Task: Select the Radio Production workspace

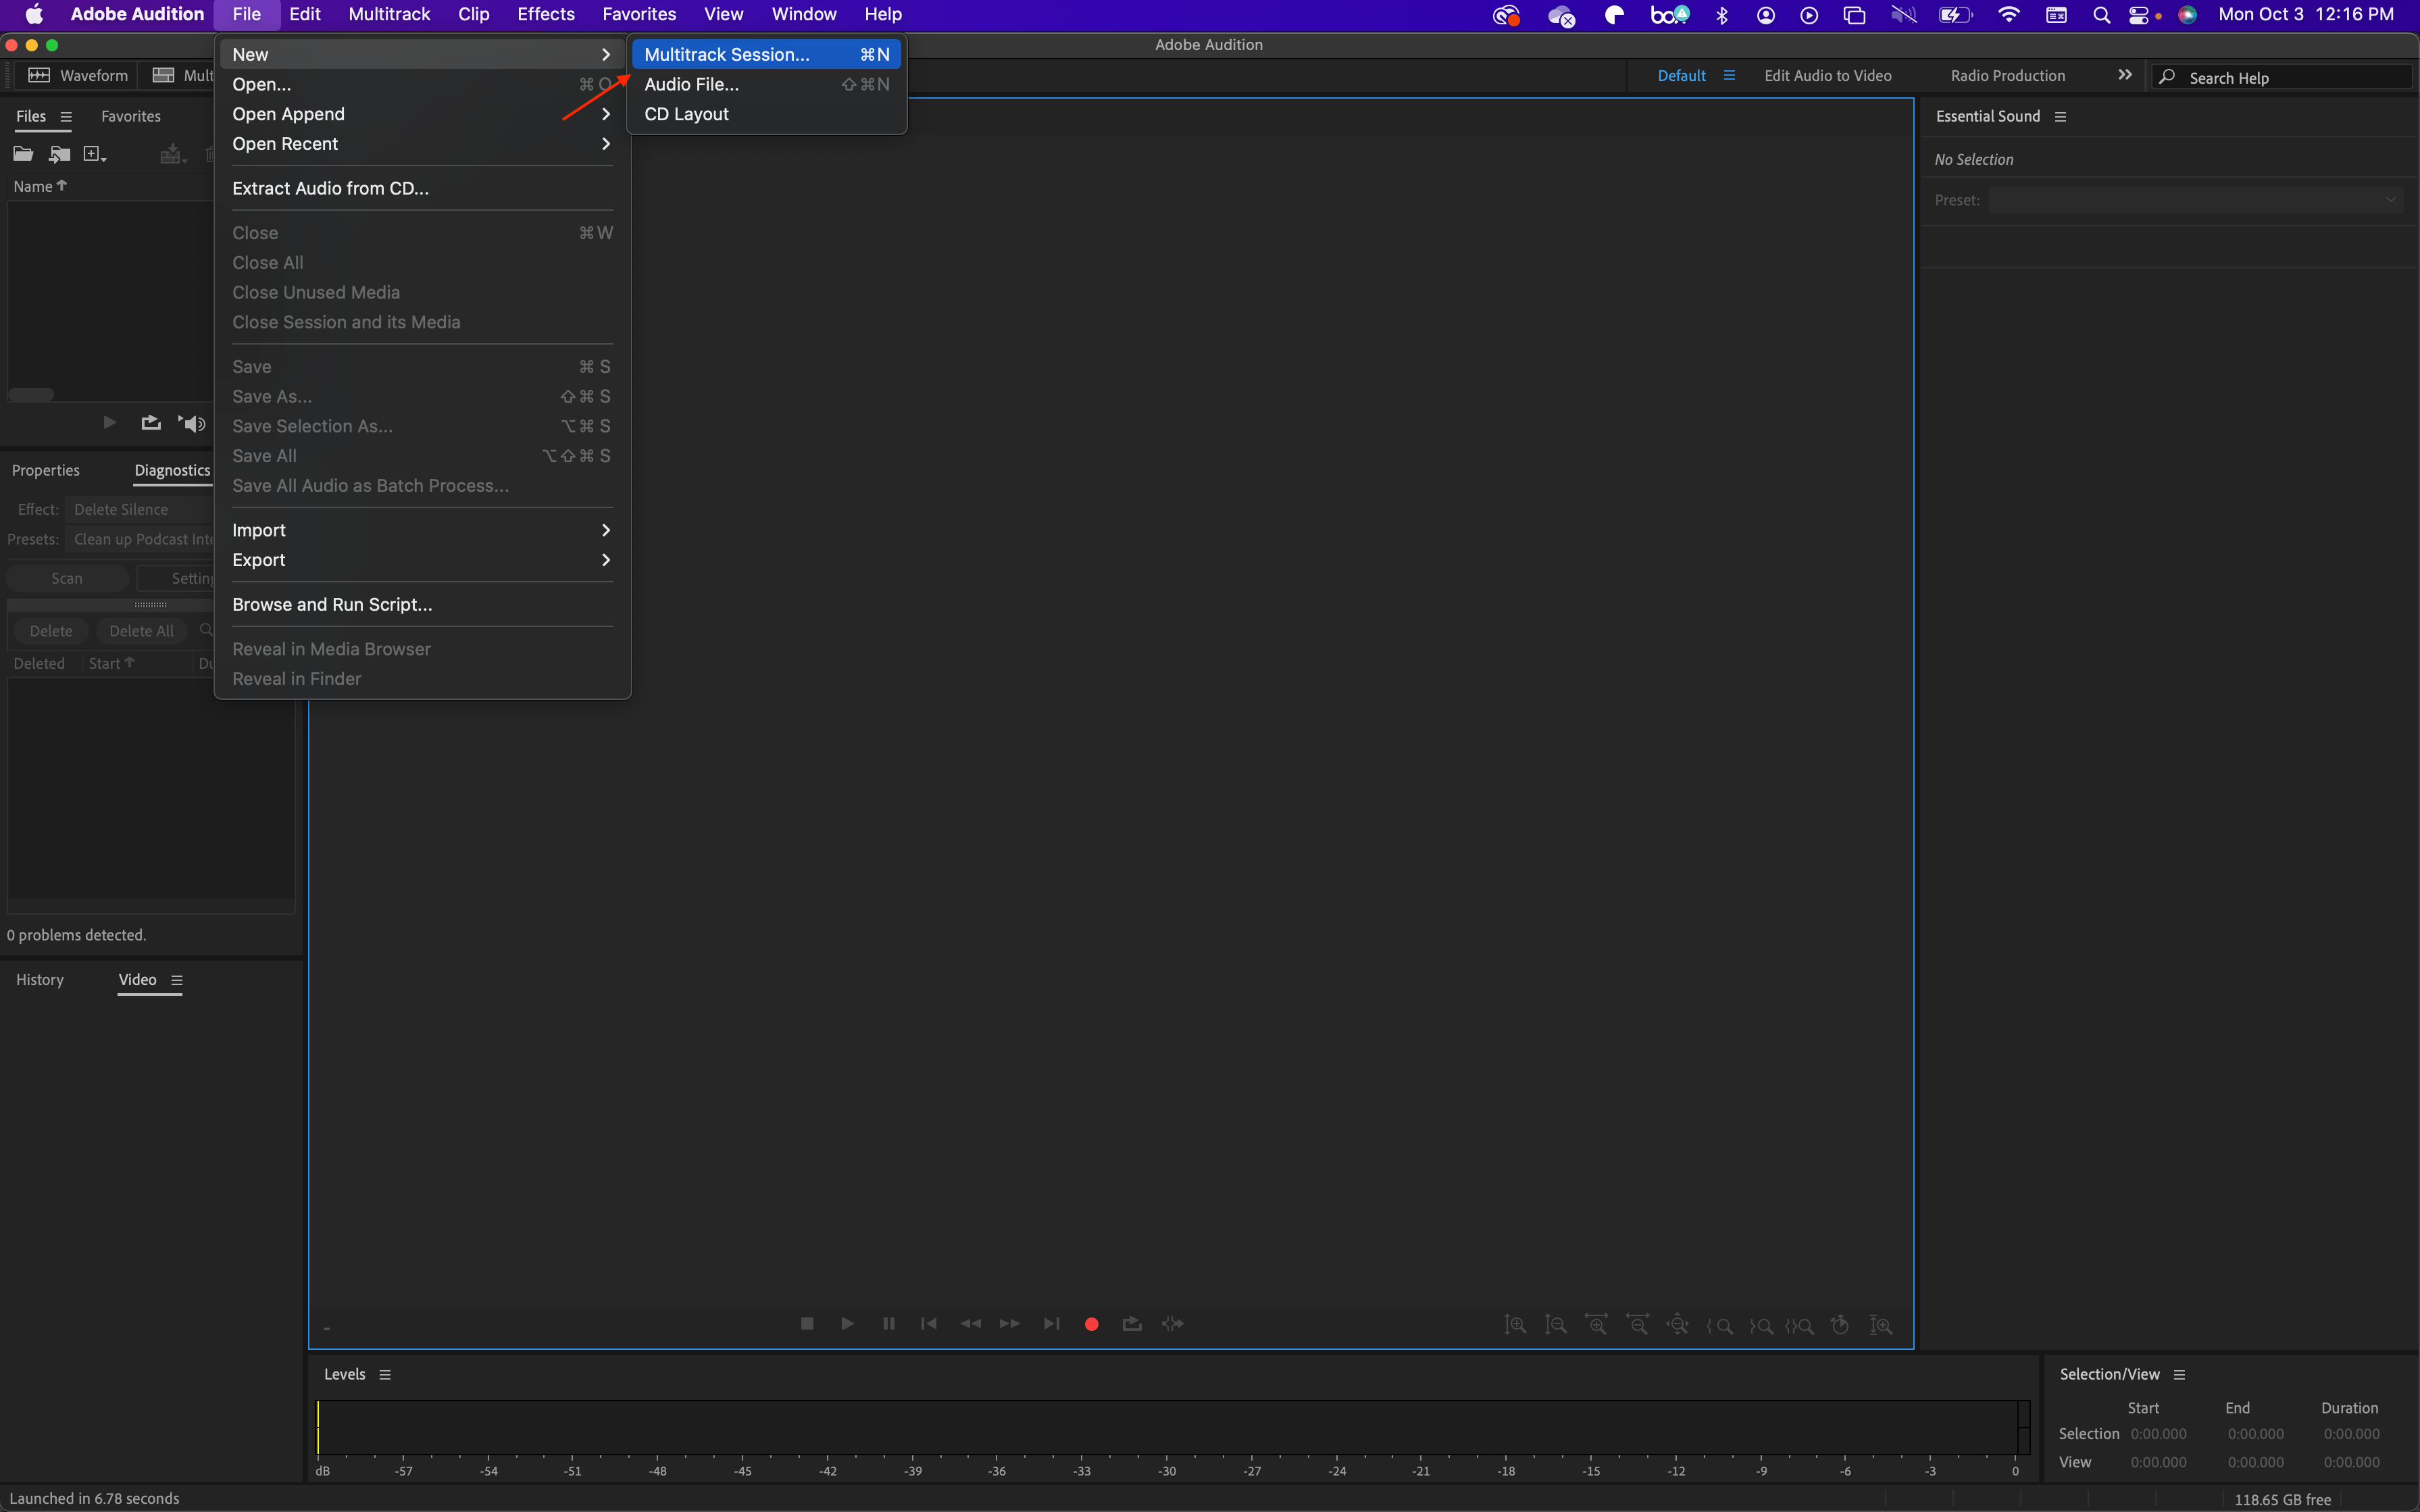Action: pyautogui.click(x=2007, y=76)
